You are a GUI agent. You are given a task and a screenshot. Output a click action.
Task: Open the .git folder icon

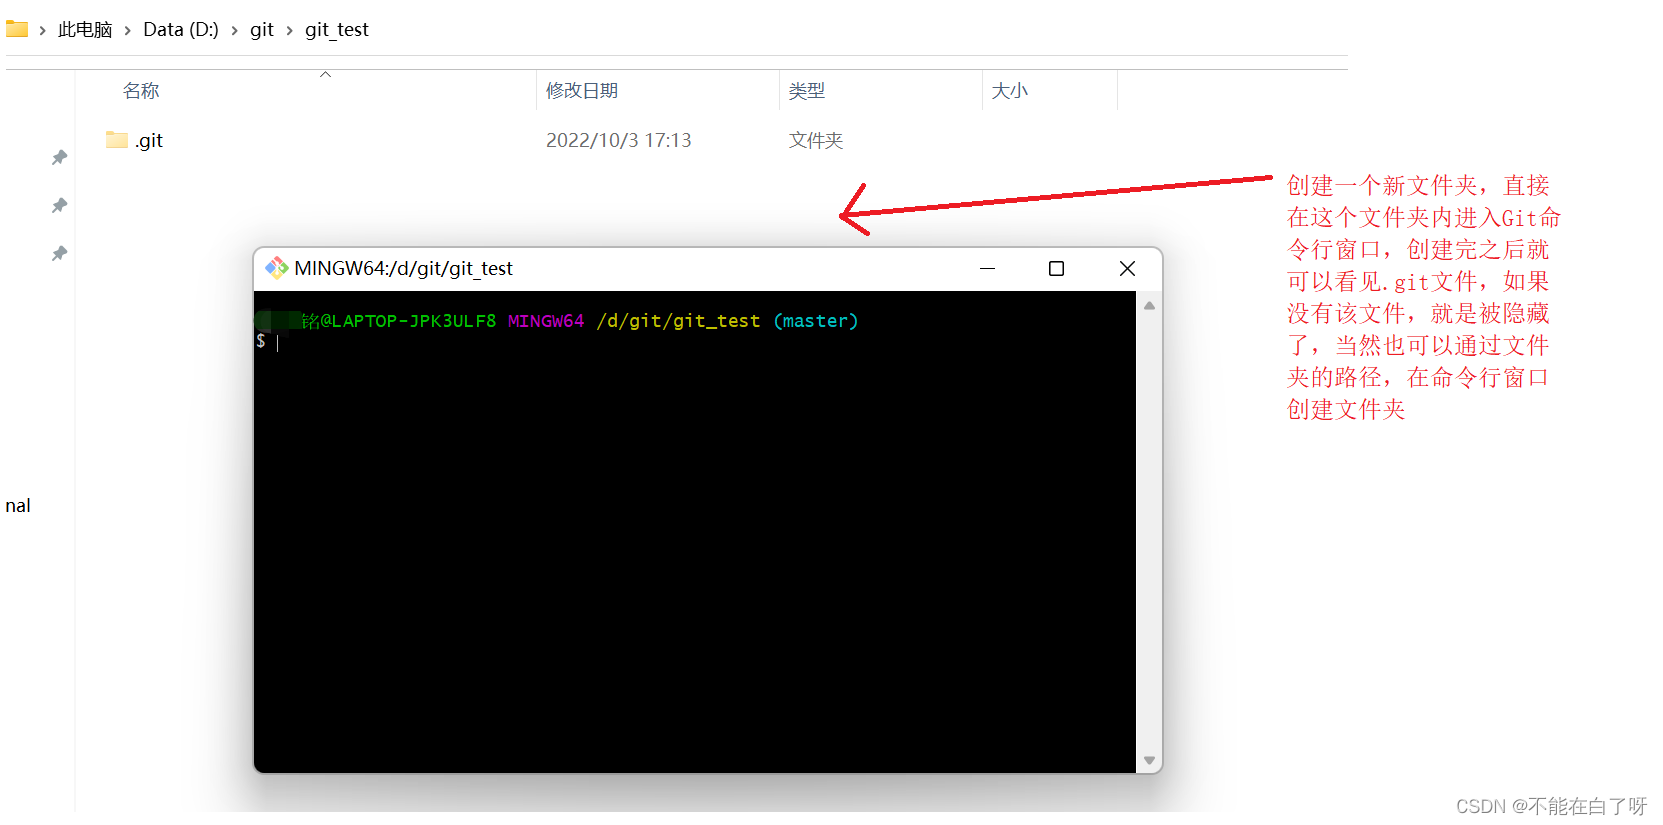pyautogui.click(x=117, y=140)
